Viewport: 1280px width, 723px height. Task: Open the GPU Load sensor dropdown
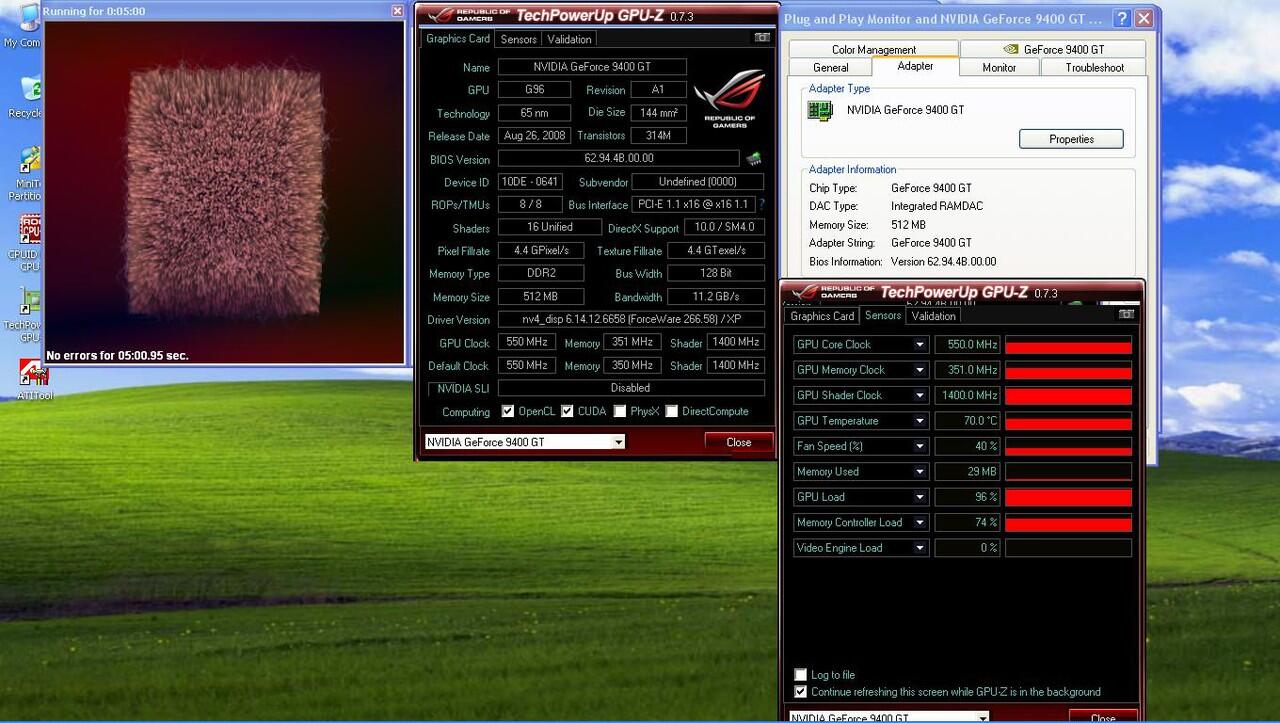(x=920, y=497)
